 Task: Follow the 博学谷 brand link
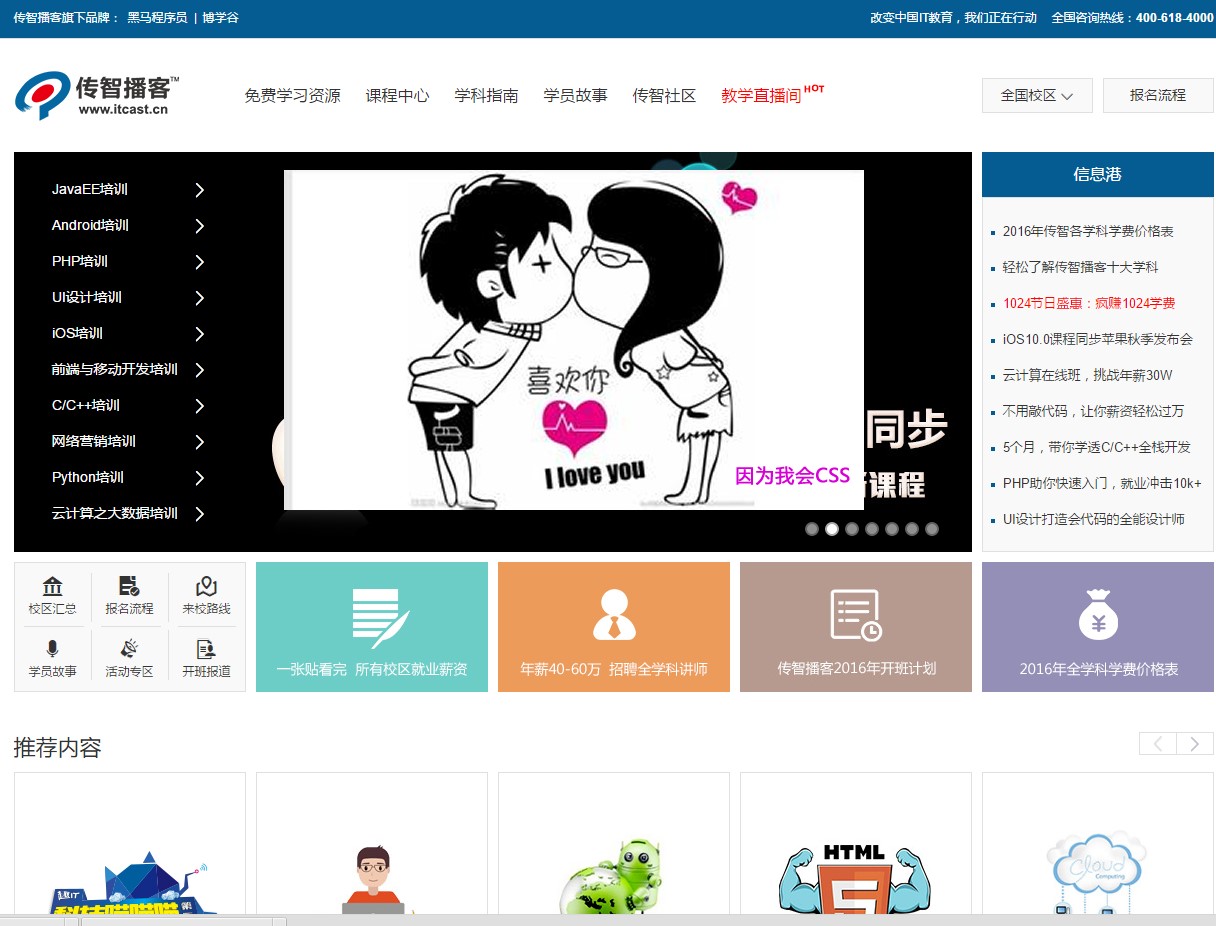[220, 18]
